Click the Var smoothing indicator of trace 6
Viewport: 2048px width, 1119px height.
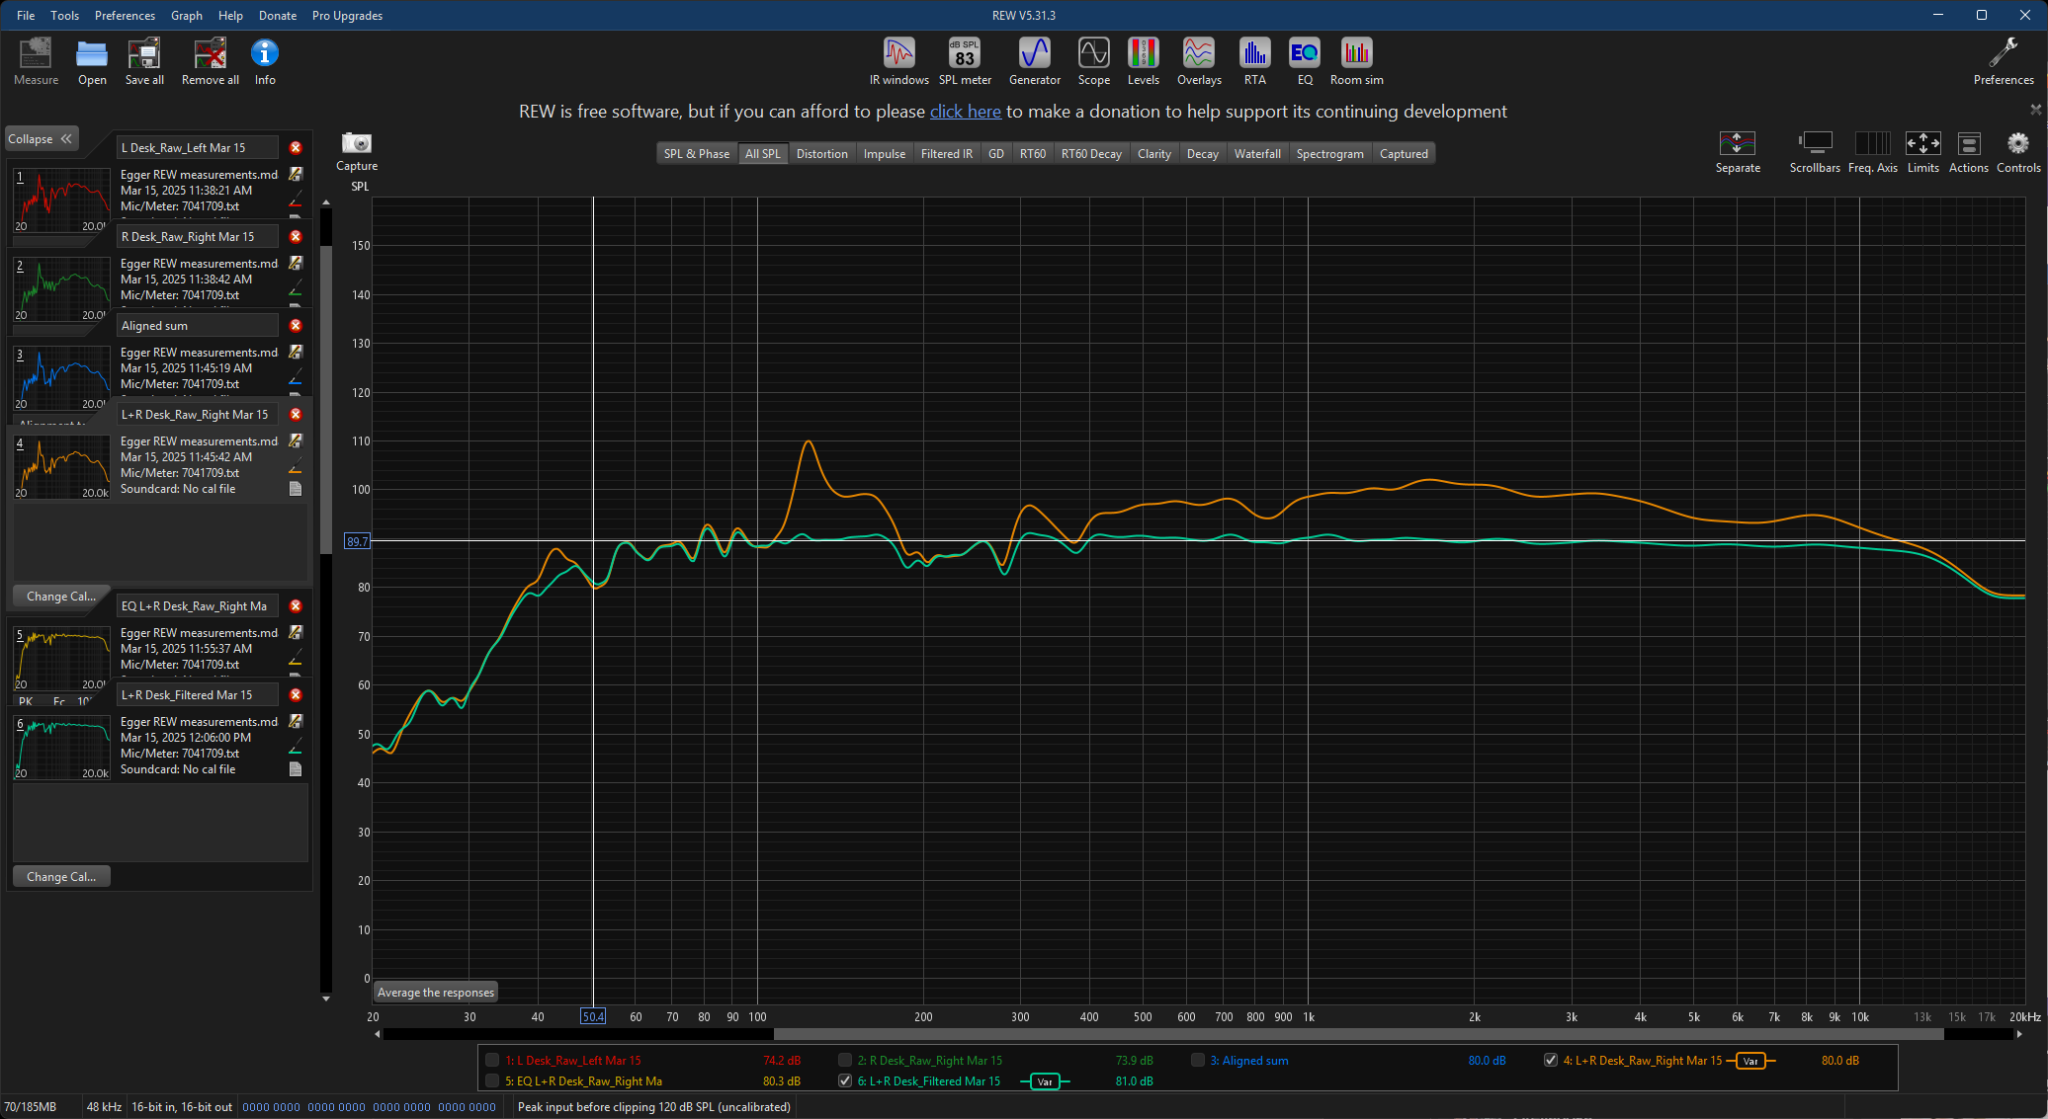coord(1045,1081)
